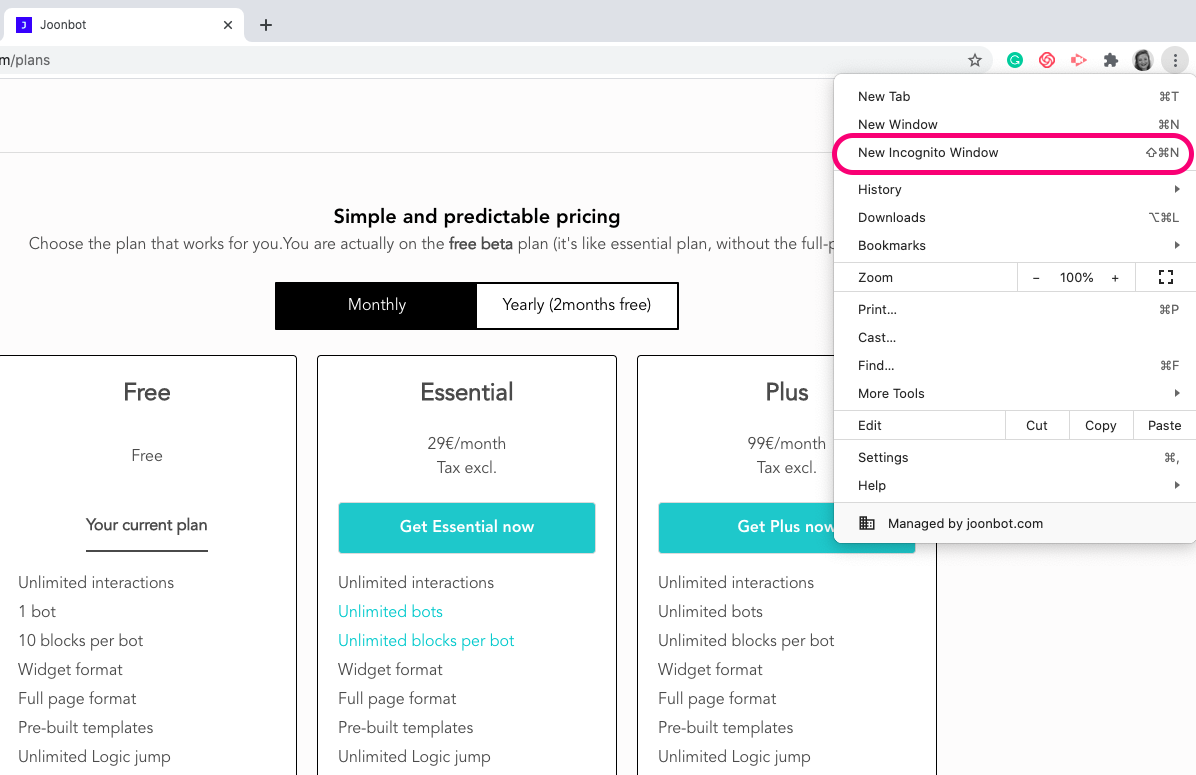The width and height of the screenshot is (1196, 775).
Task: Click Paste in the Edit row
Action: [1164, 426]
